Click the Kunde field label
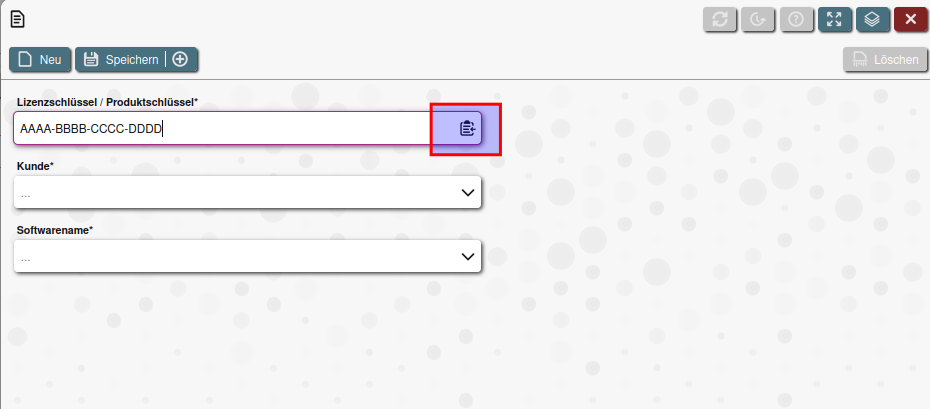This screenshot has height=409, width=930. click(x=35, y=166)
